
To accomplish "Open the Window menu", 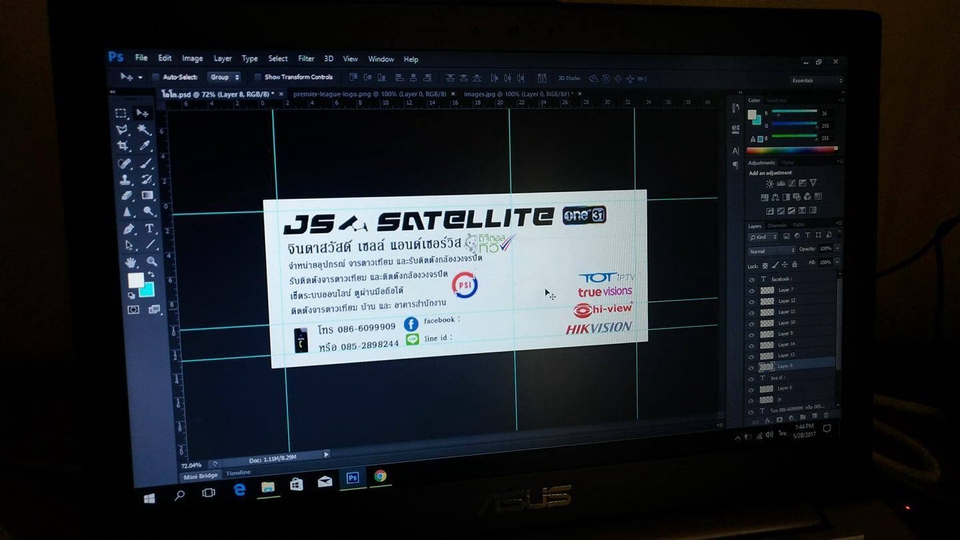I will pyautogui.click(x=381, y=59).
